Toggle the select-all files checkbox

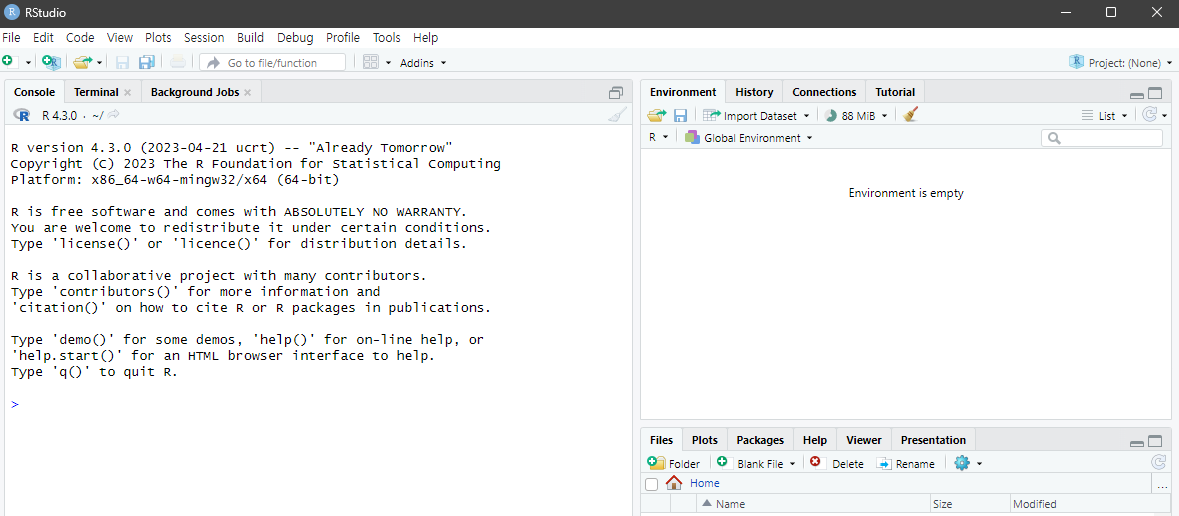tap(652, 484)
